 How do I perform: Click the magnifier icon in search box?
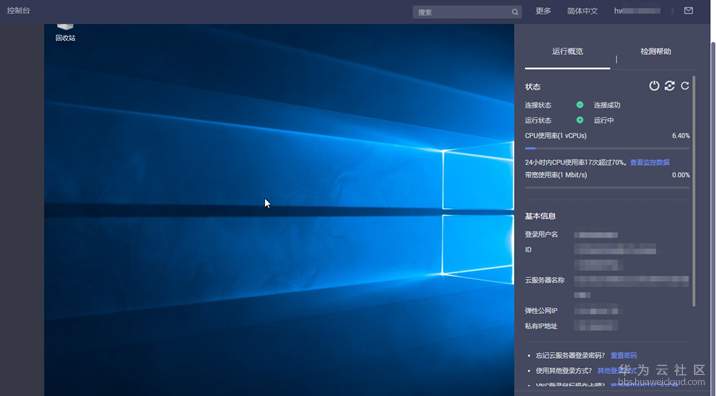pos(515,12)
